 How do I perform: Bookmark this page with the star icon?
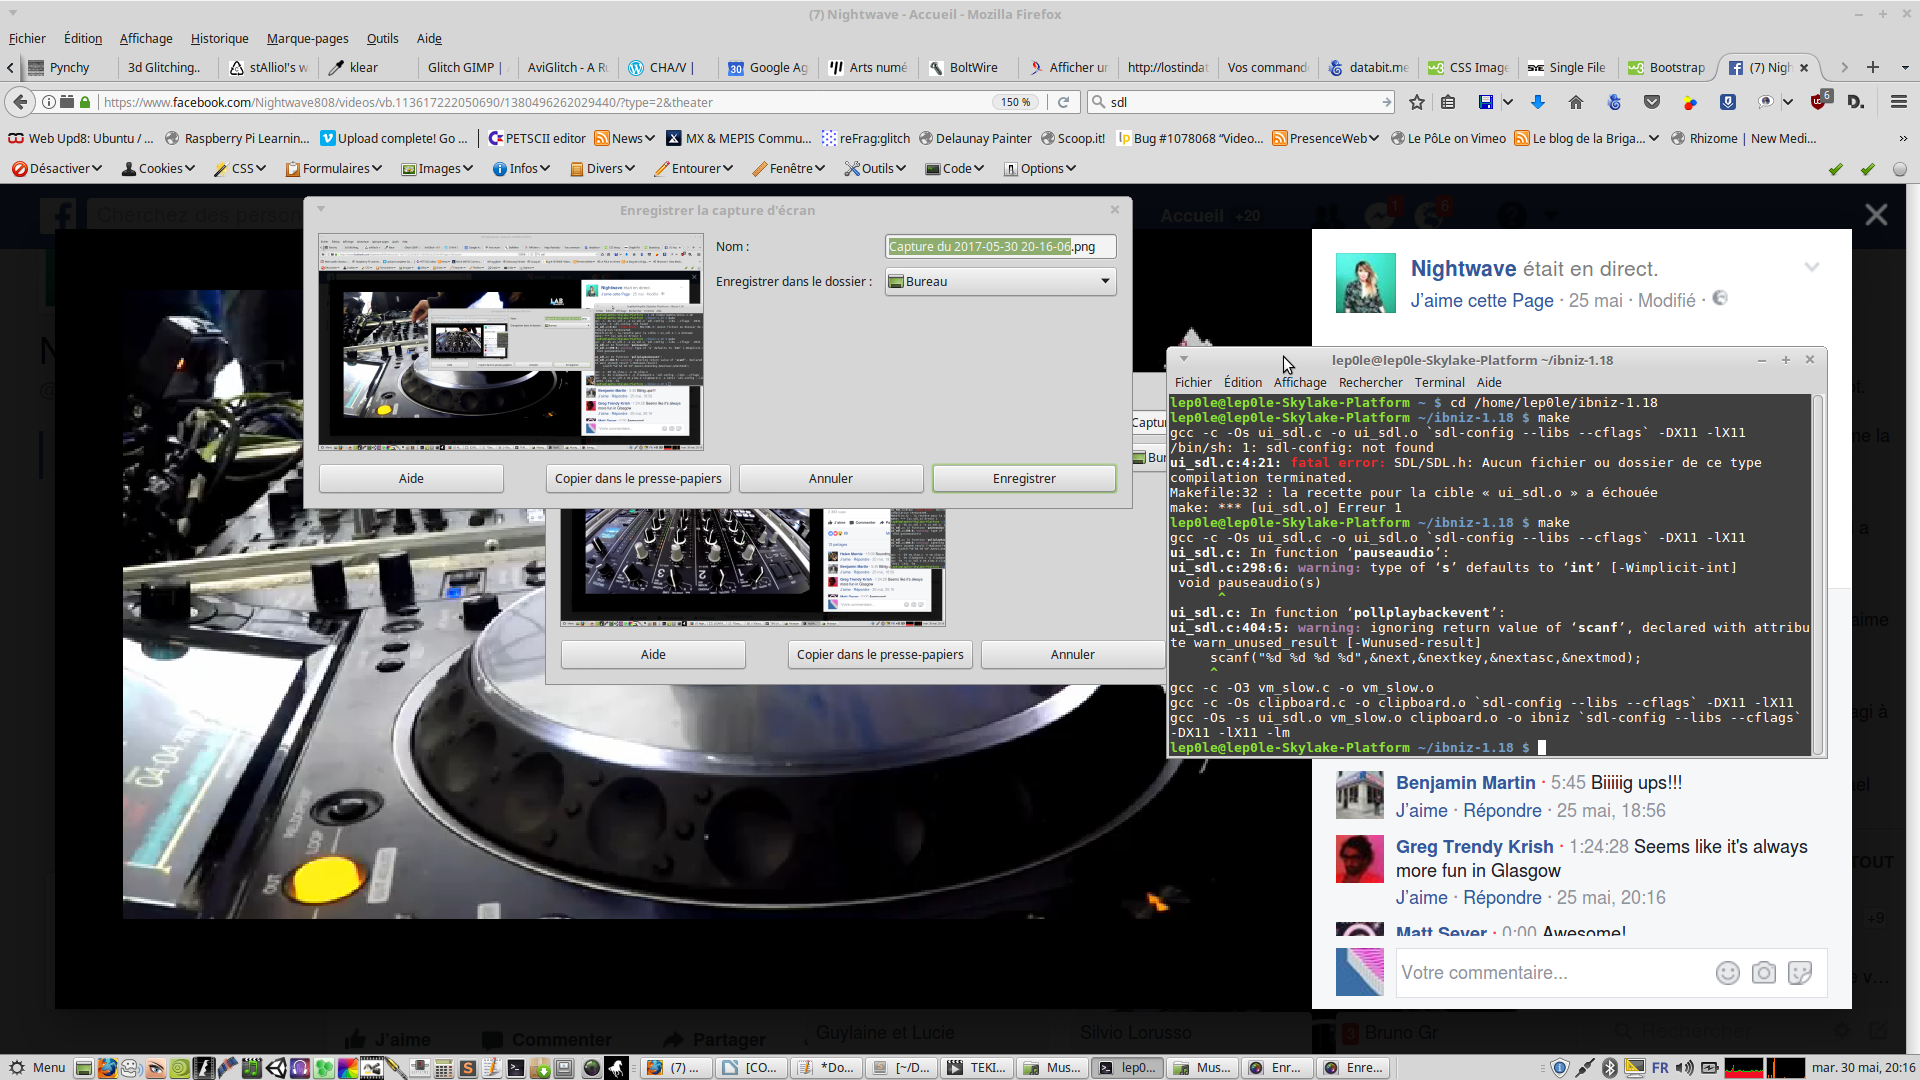pyautogui.click(x=1416, y=102)
